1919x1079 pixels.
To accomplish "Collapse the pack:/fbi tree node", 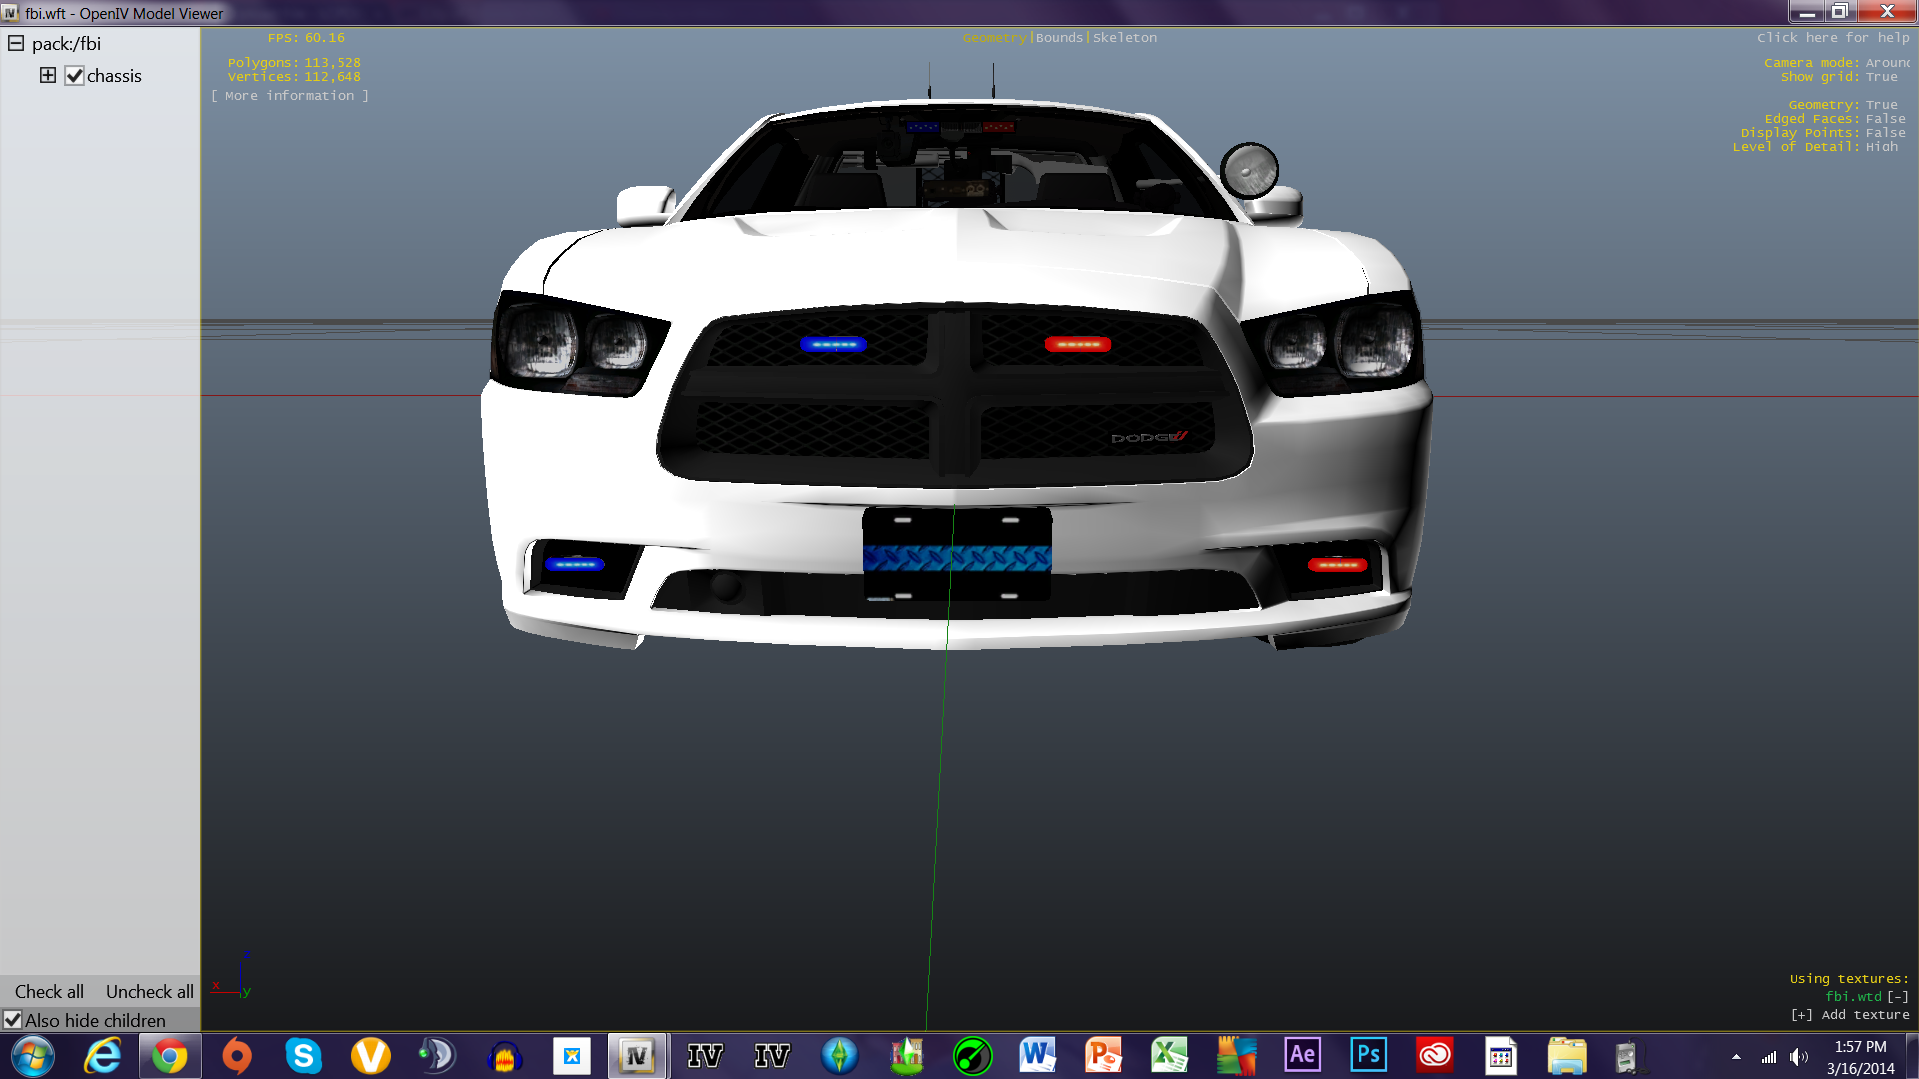I will [x=16, y=44].
